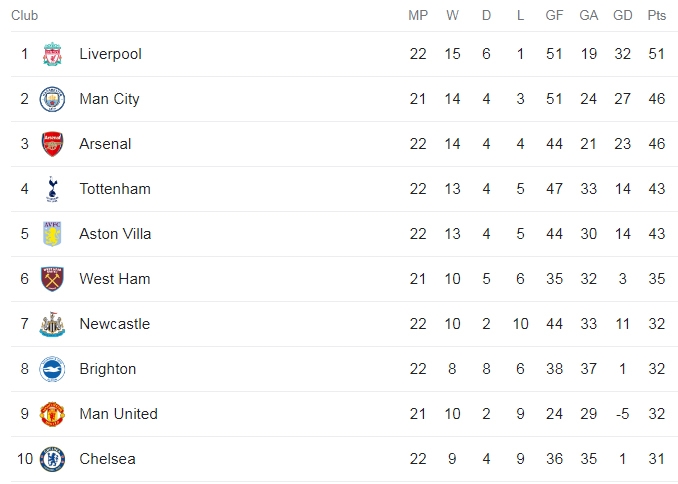
Task: Click the Club column header
Action: (x=25, y=16)
